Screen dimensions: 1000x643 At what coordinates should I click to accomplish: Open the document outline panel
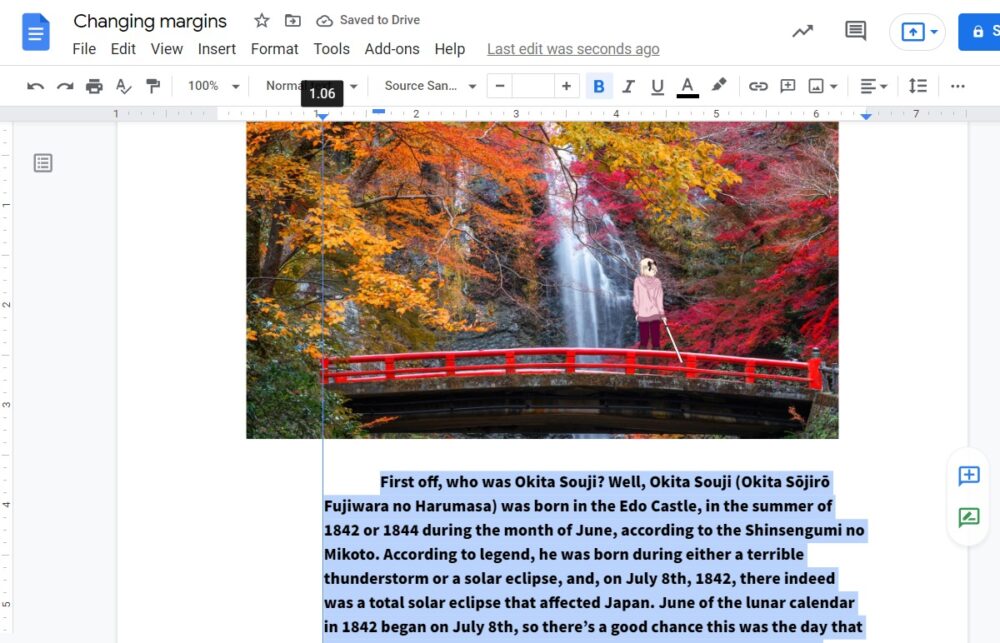tap(42, 161)
